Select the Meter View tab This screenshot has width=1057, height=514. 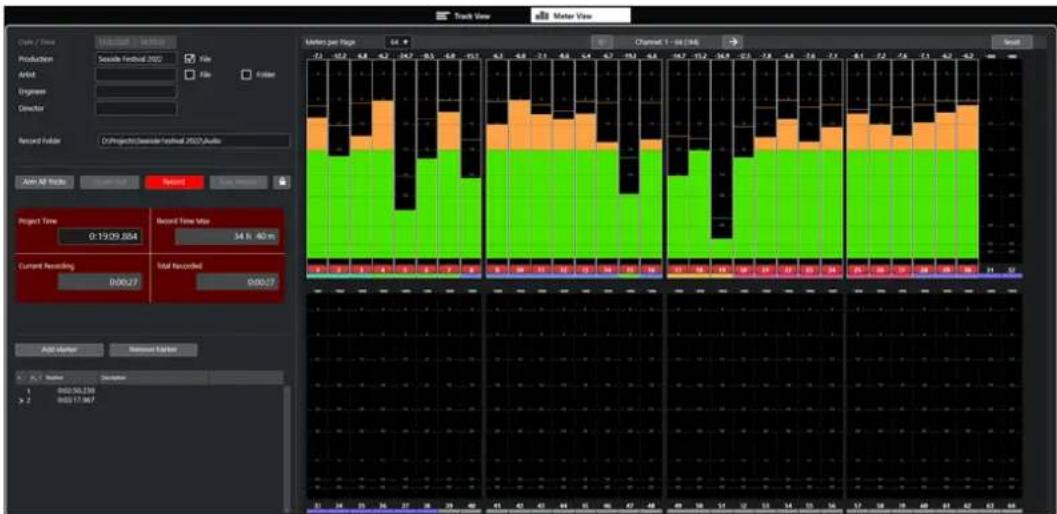click(580, 16)
